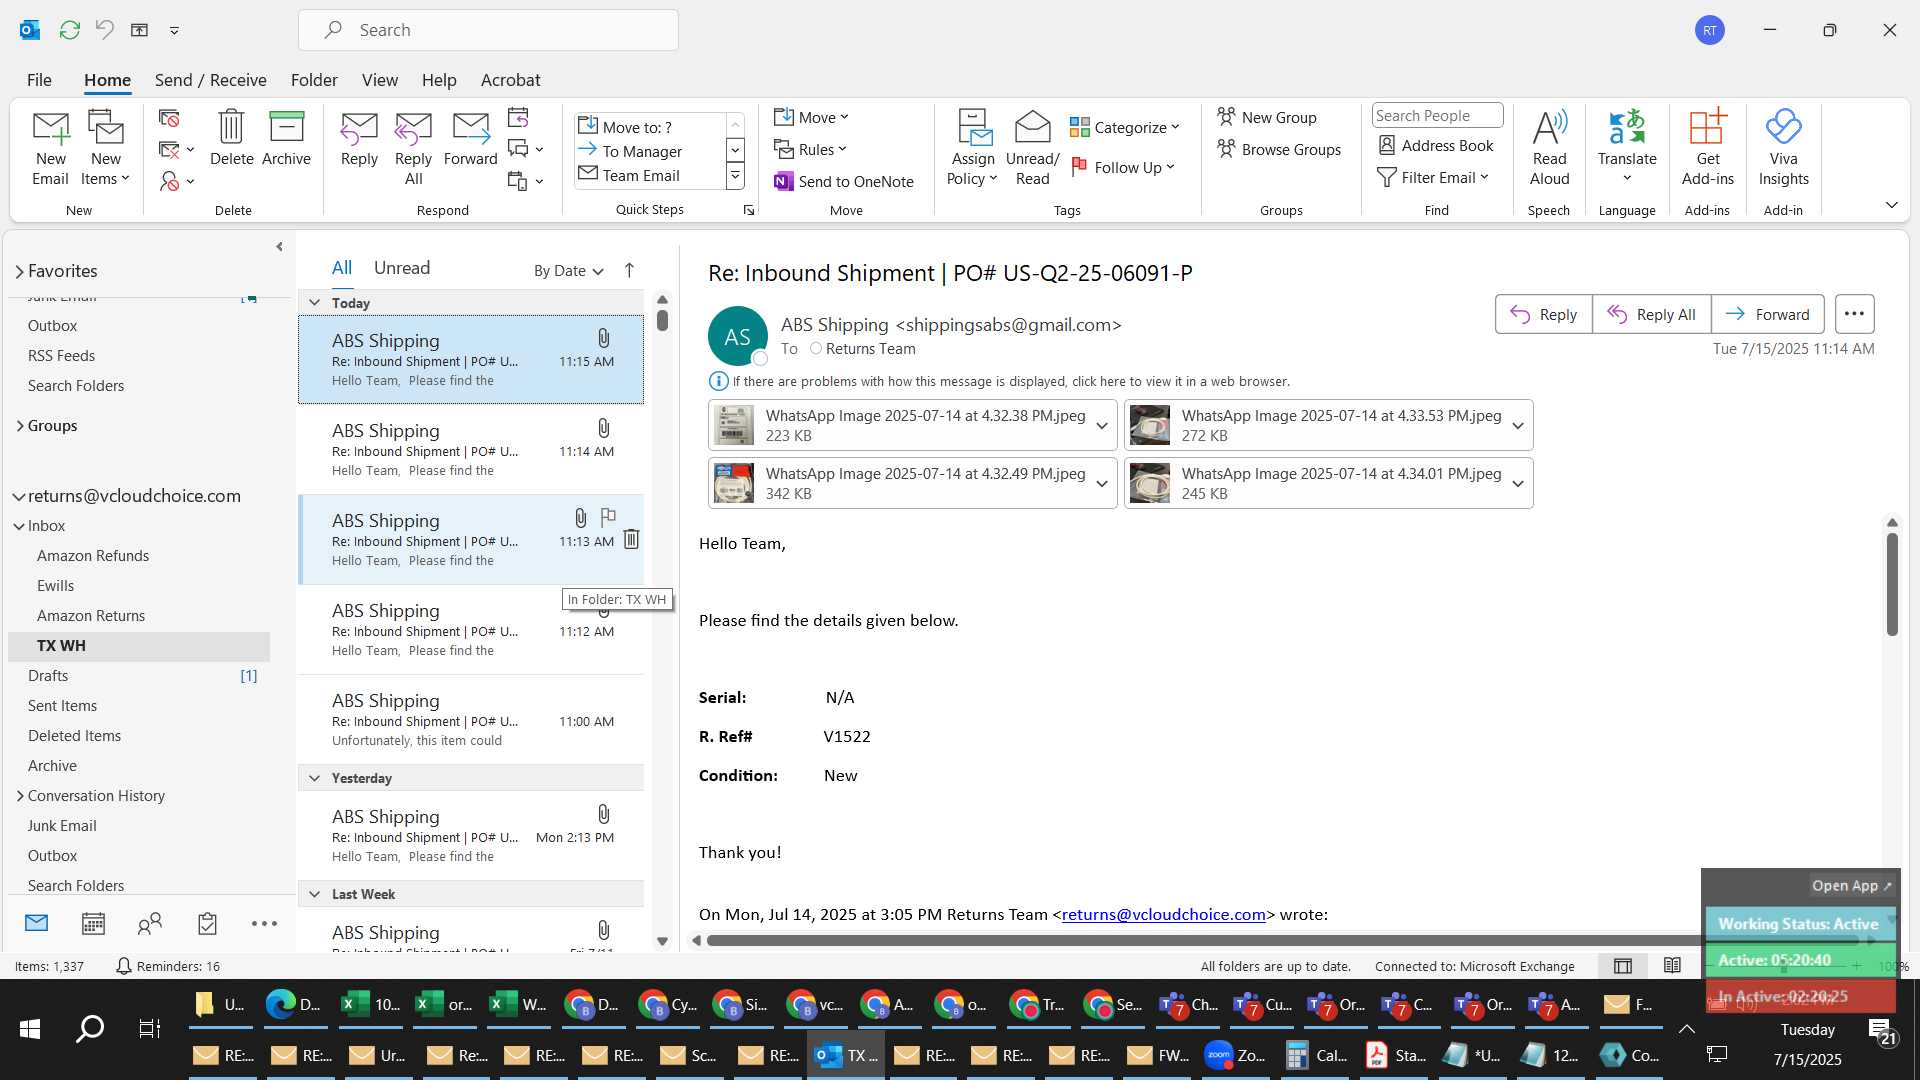This screenshot has height=1080, width=1920.
Task: Open the Translate language tool
Action: tap(1627, 148)
